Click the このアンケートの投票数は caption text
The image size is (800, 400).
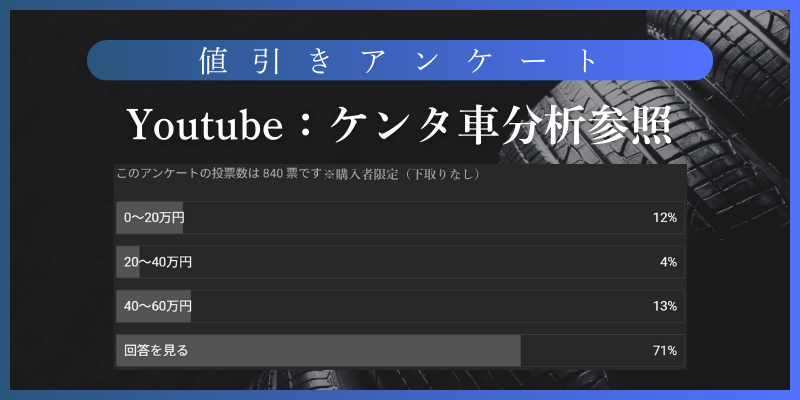(x=189, y=174)
